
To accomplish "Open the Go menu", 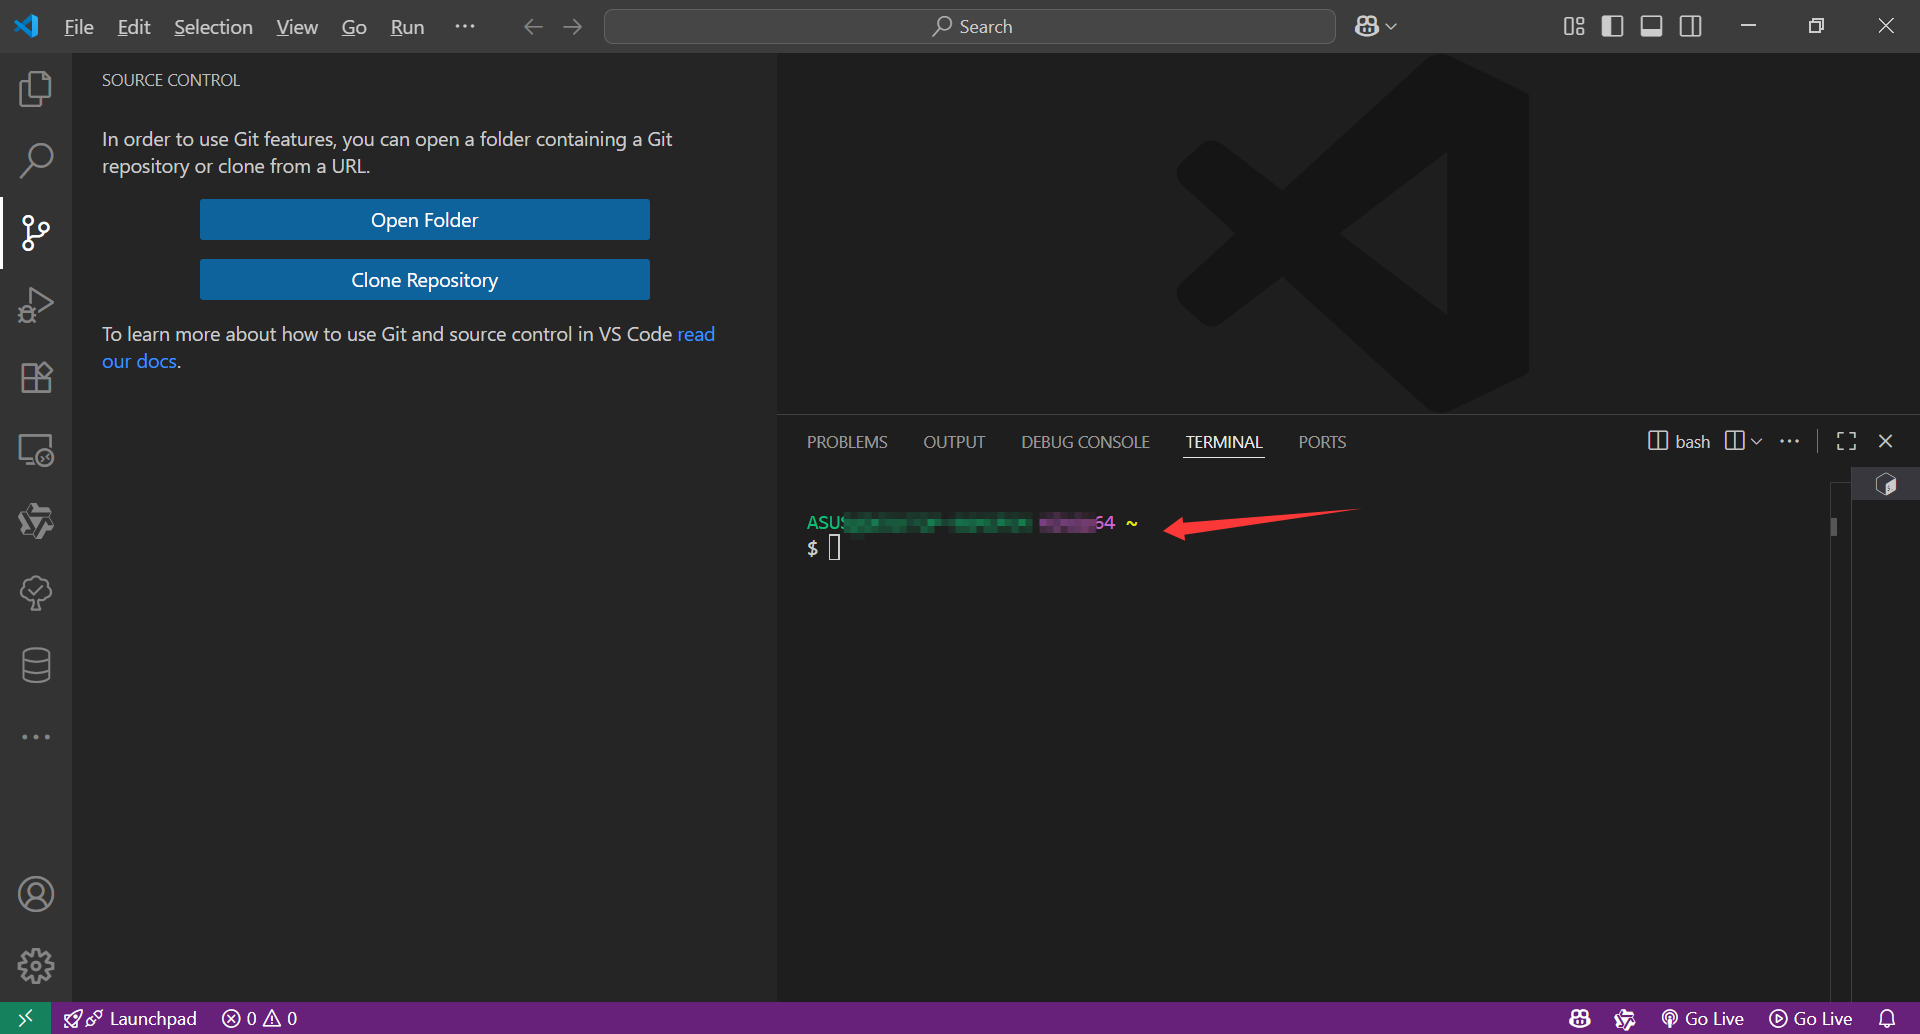I will coord(354,27).
